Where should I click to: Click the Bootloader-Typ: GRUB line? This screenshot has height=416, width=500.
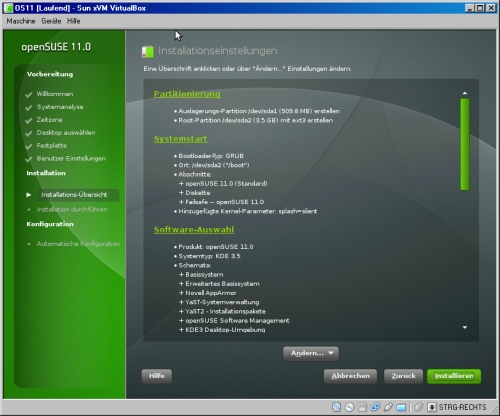tap(211, 156)
